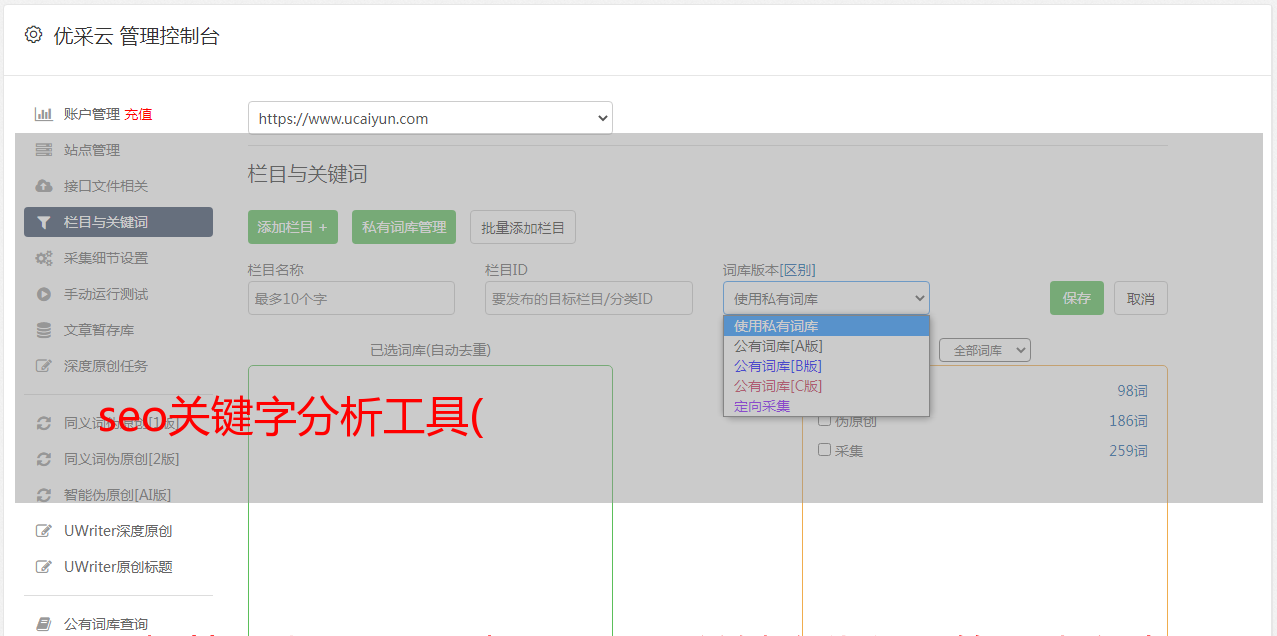1277x636 pixels.
Task: Click the database icon for 文章暂存库
Action: point(43,330)
